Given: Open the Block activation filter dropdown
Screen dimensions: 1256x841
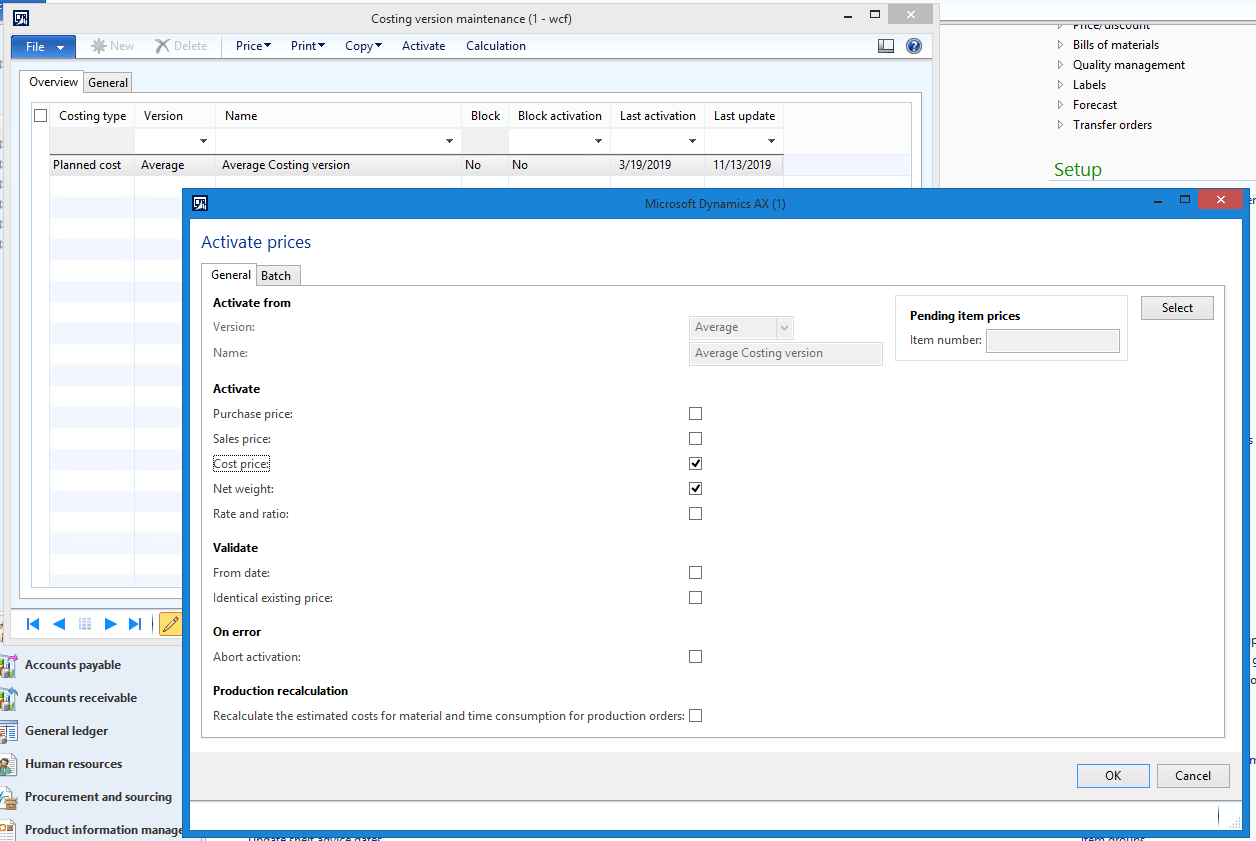Looking at the screenshot, I should [x=599, y=141].
